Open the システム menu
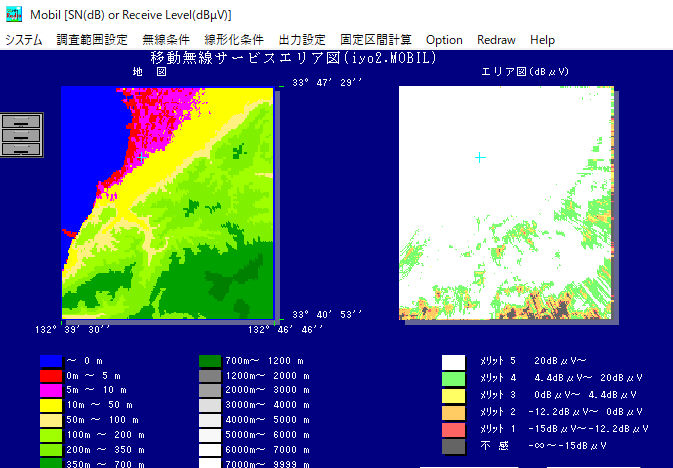 [x=24, y=40]
